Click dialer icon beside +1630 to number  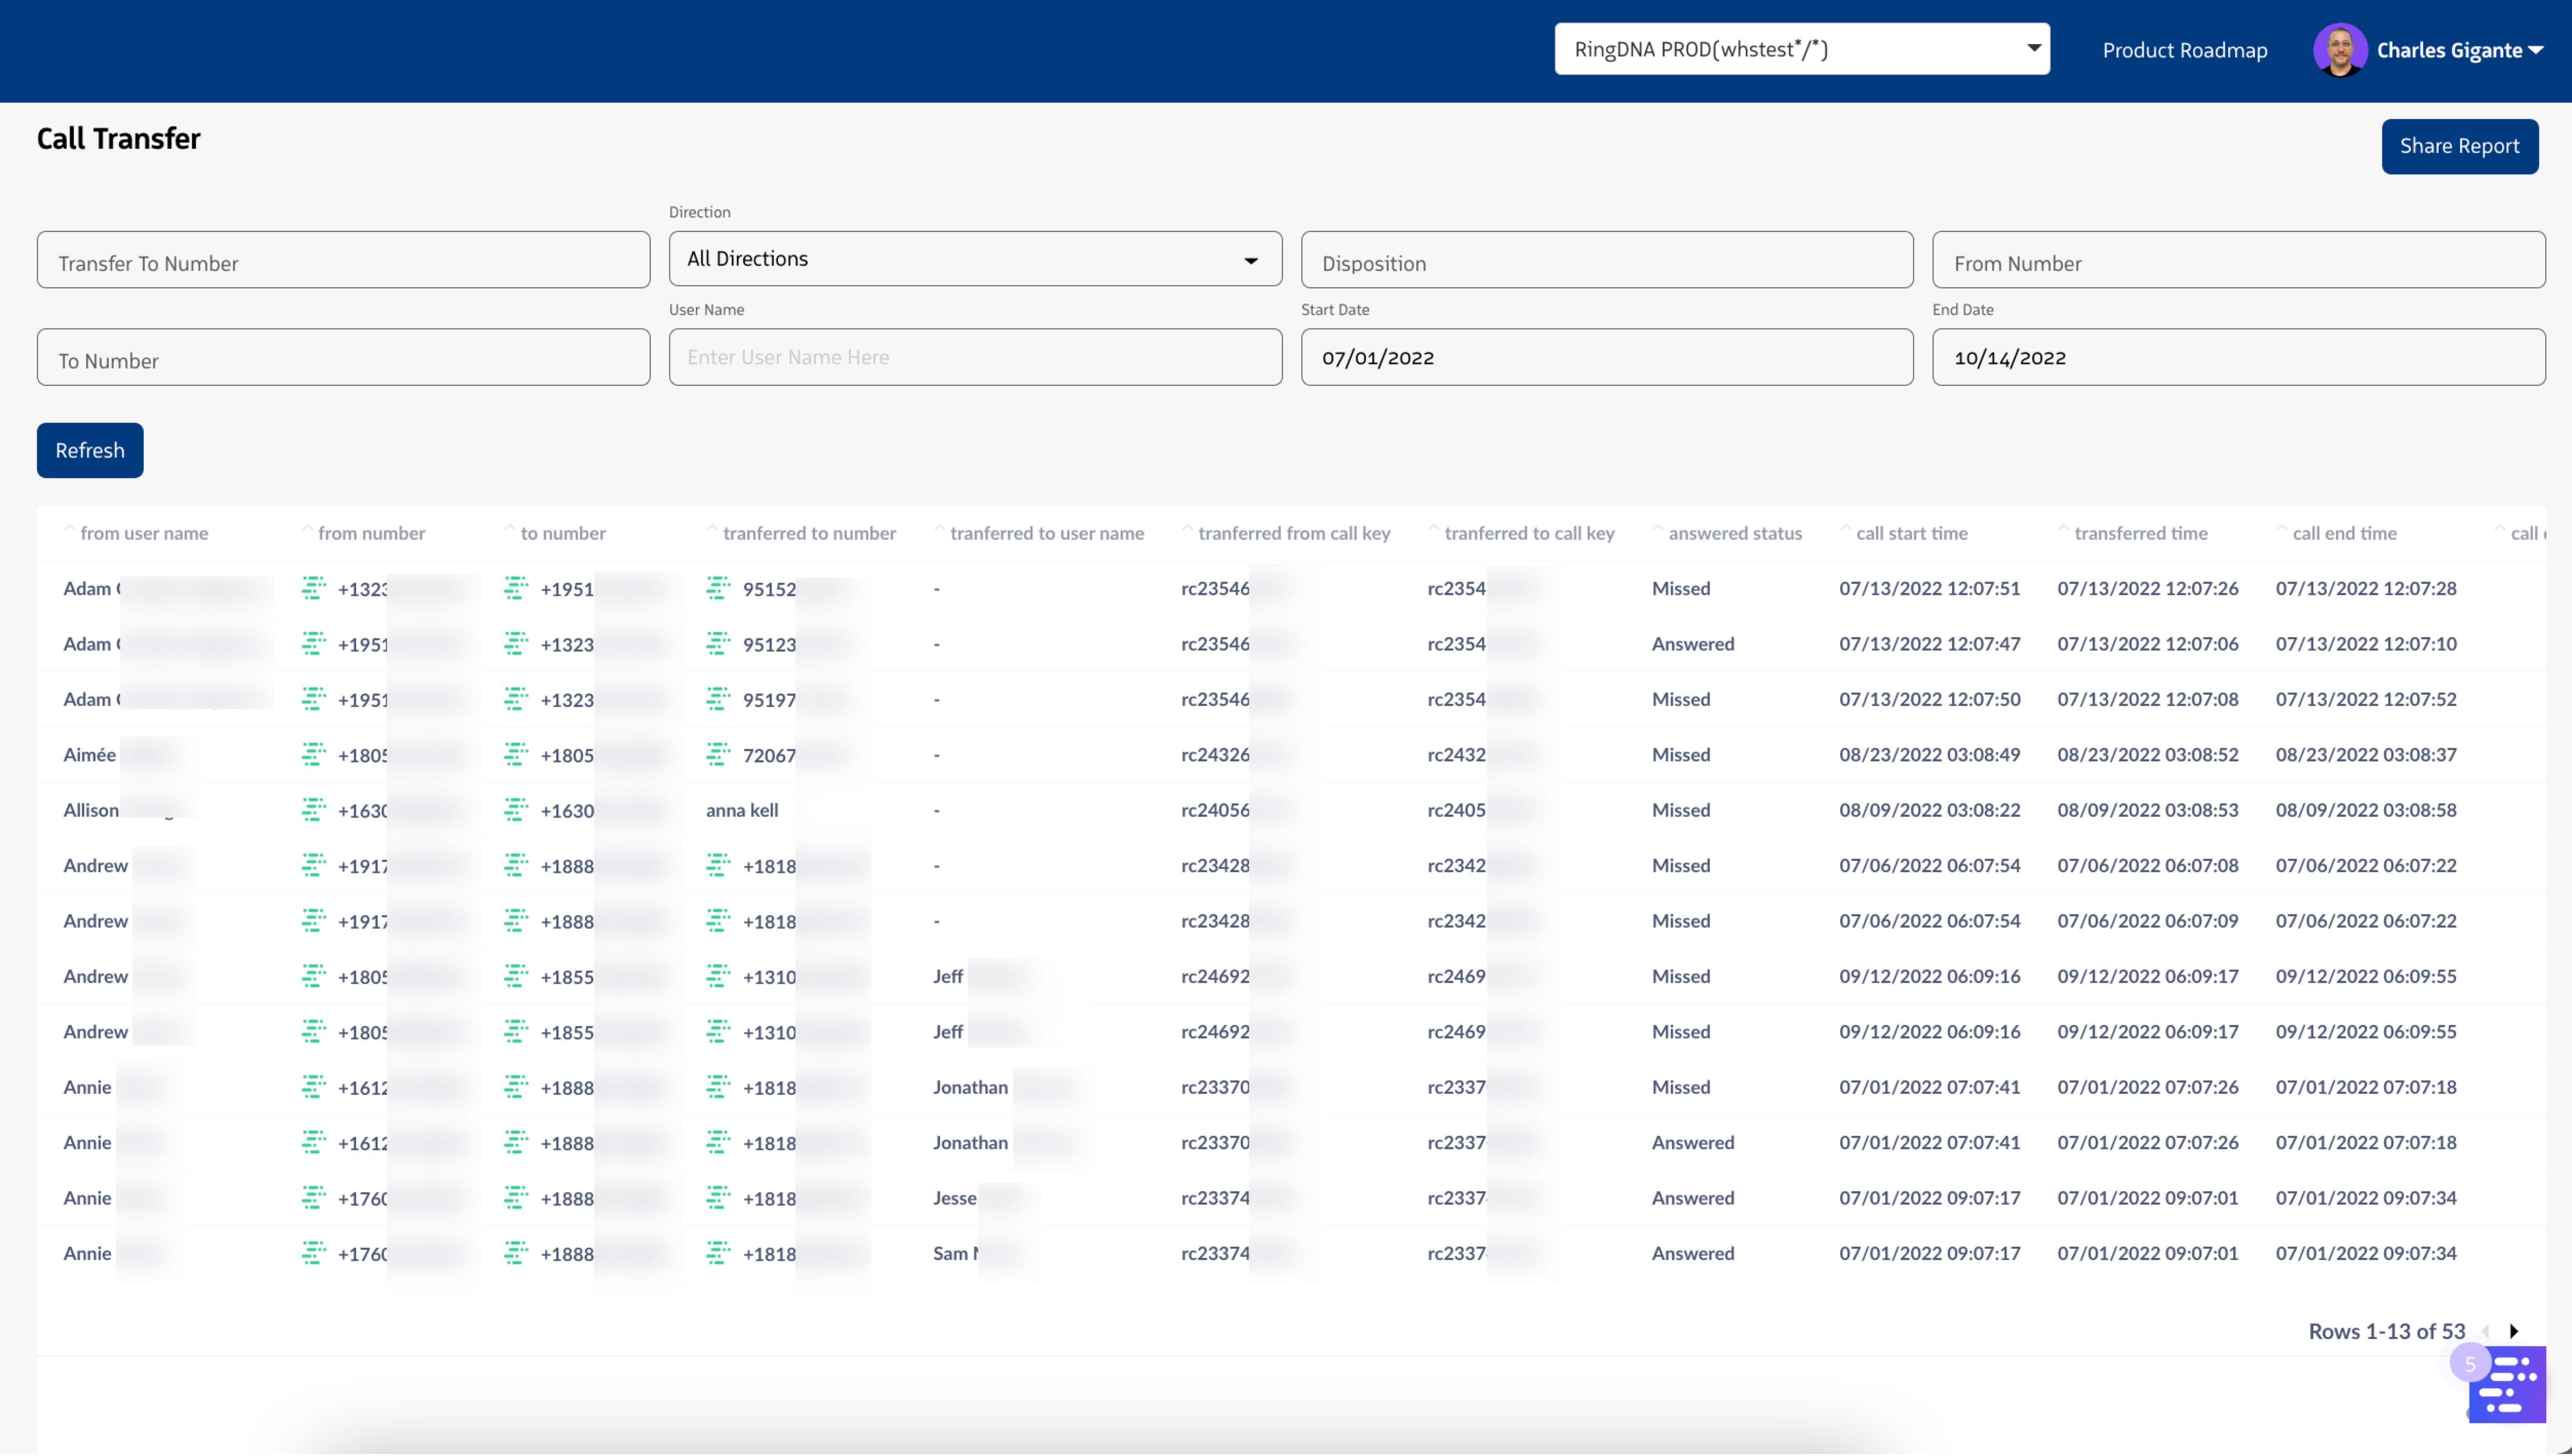[x=515, y=809]
